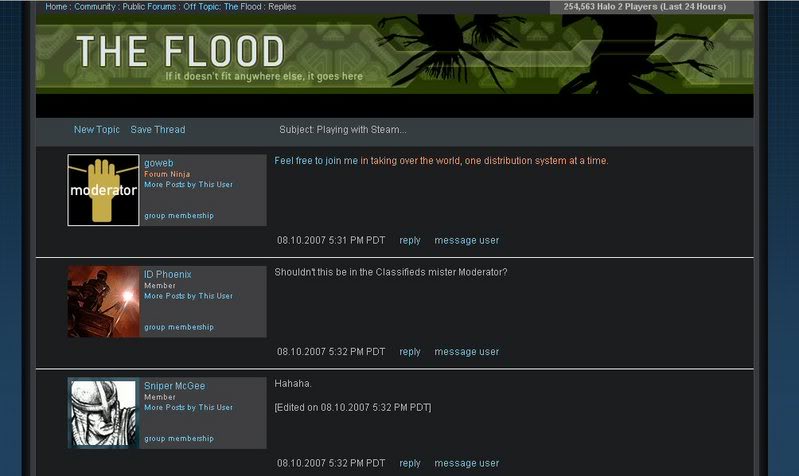The image size is (799, 476).
Task: View more posts by Sniper McGee
Action: [189, 408]
